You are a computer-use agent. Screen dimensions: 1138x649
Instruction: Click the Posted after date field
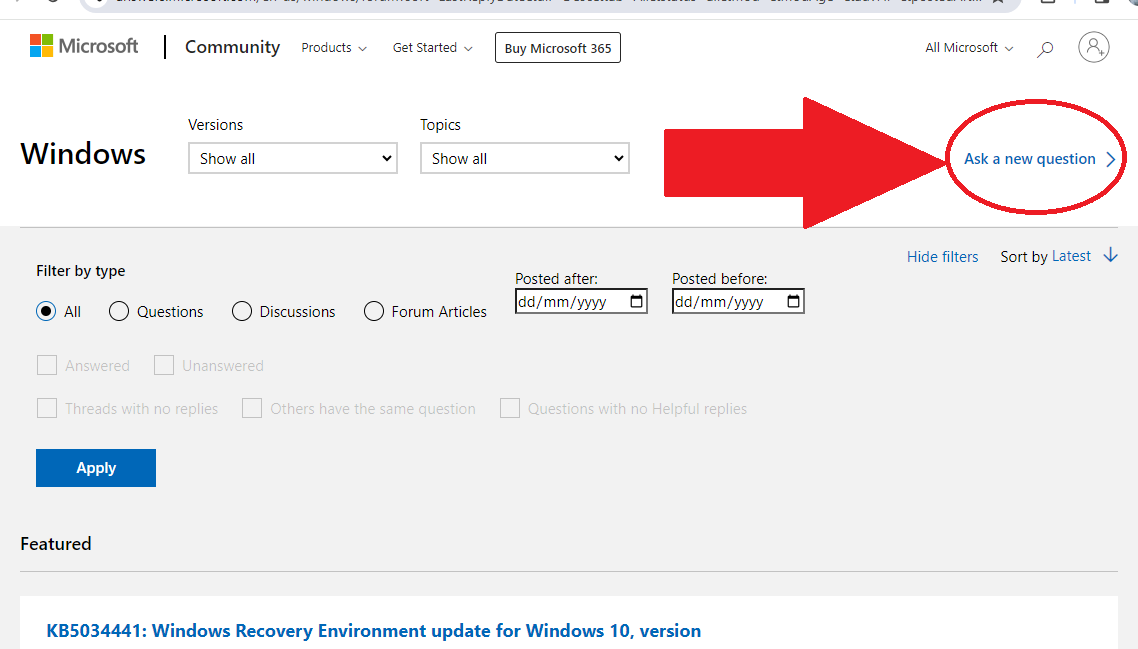(581, 301)
